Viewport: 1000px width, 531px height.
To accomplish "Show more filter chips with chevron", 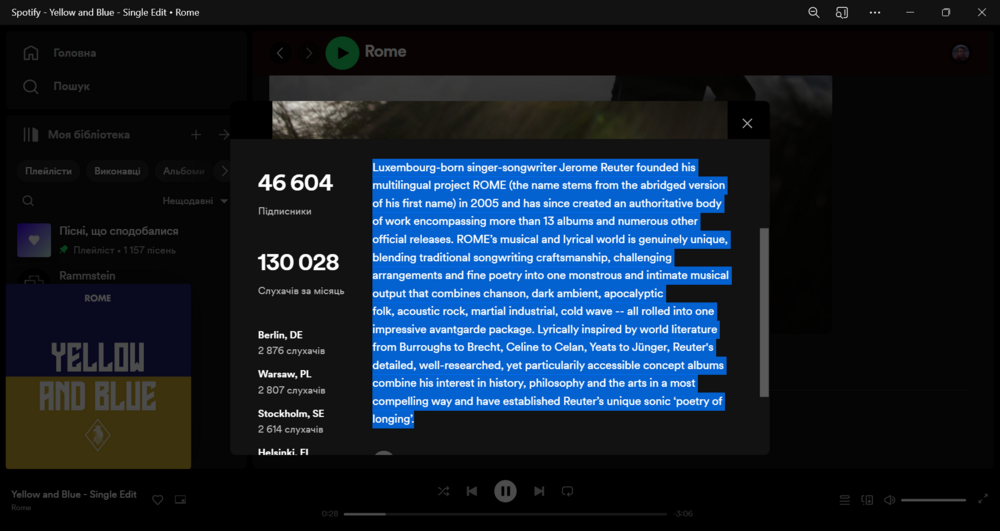I will tap(224, 171).
